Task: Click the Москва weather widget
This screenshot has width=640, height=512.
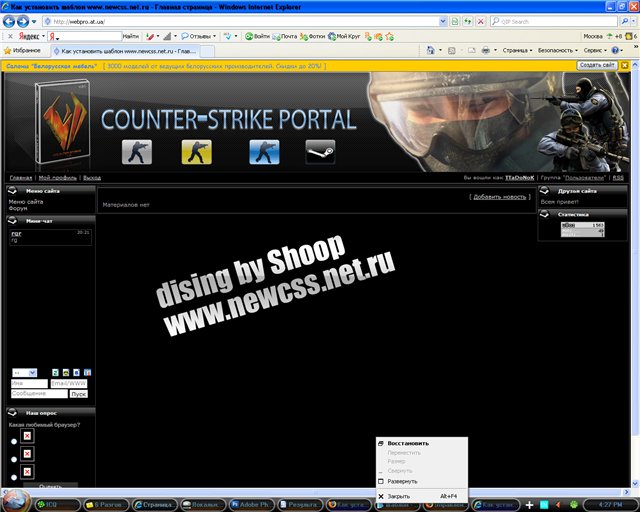Action: coord(603,37)
